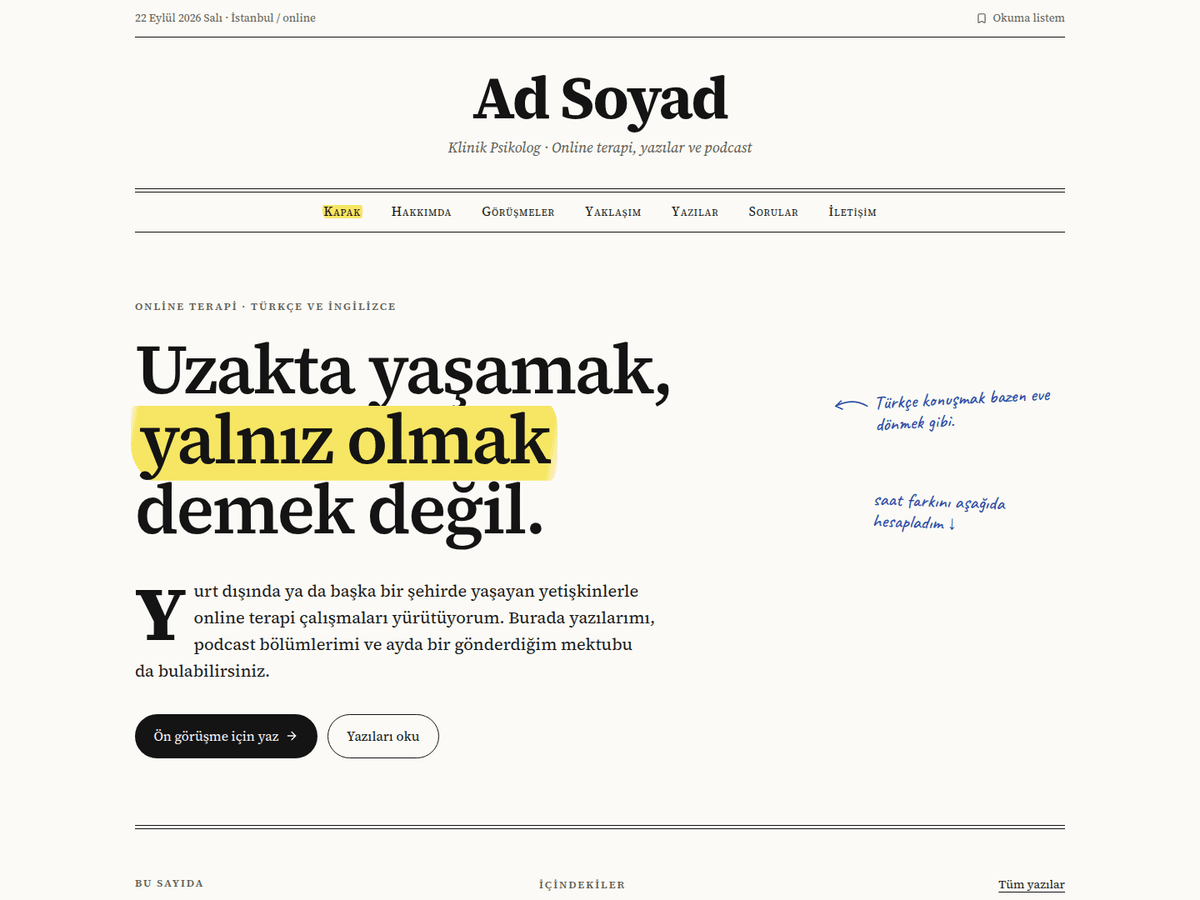Click the İÇİNDEKİLER heading
This screenshot has height=900, width=1200.
tap(582, 885)
